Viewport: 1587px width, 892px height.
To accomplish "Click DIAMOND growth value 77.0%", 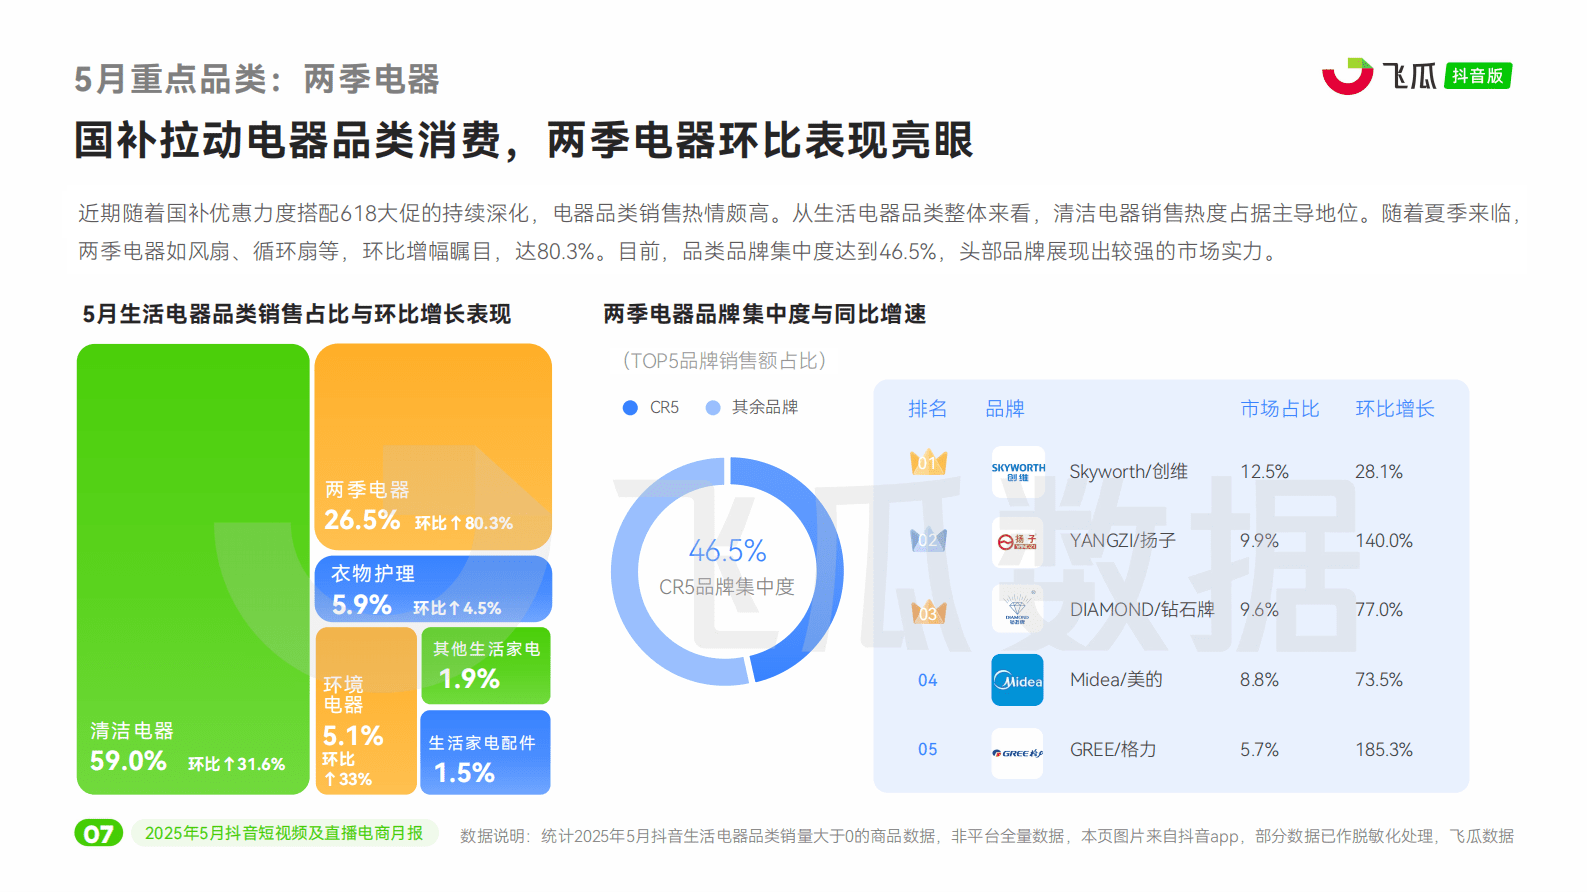I will coord(1379,610).
